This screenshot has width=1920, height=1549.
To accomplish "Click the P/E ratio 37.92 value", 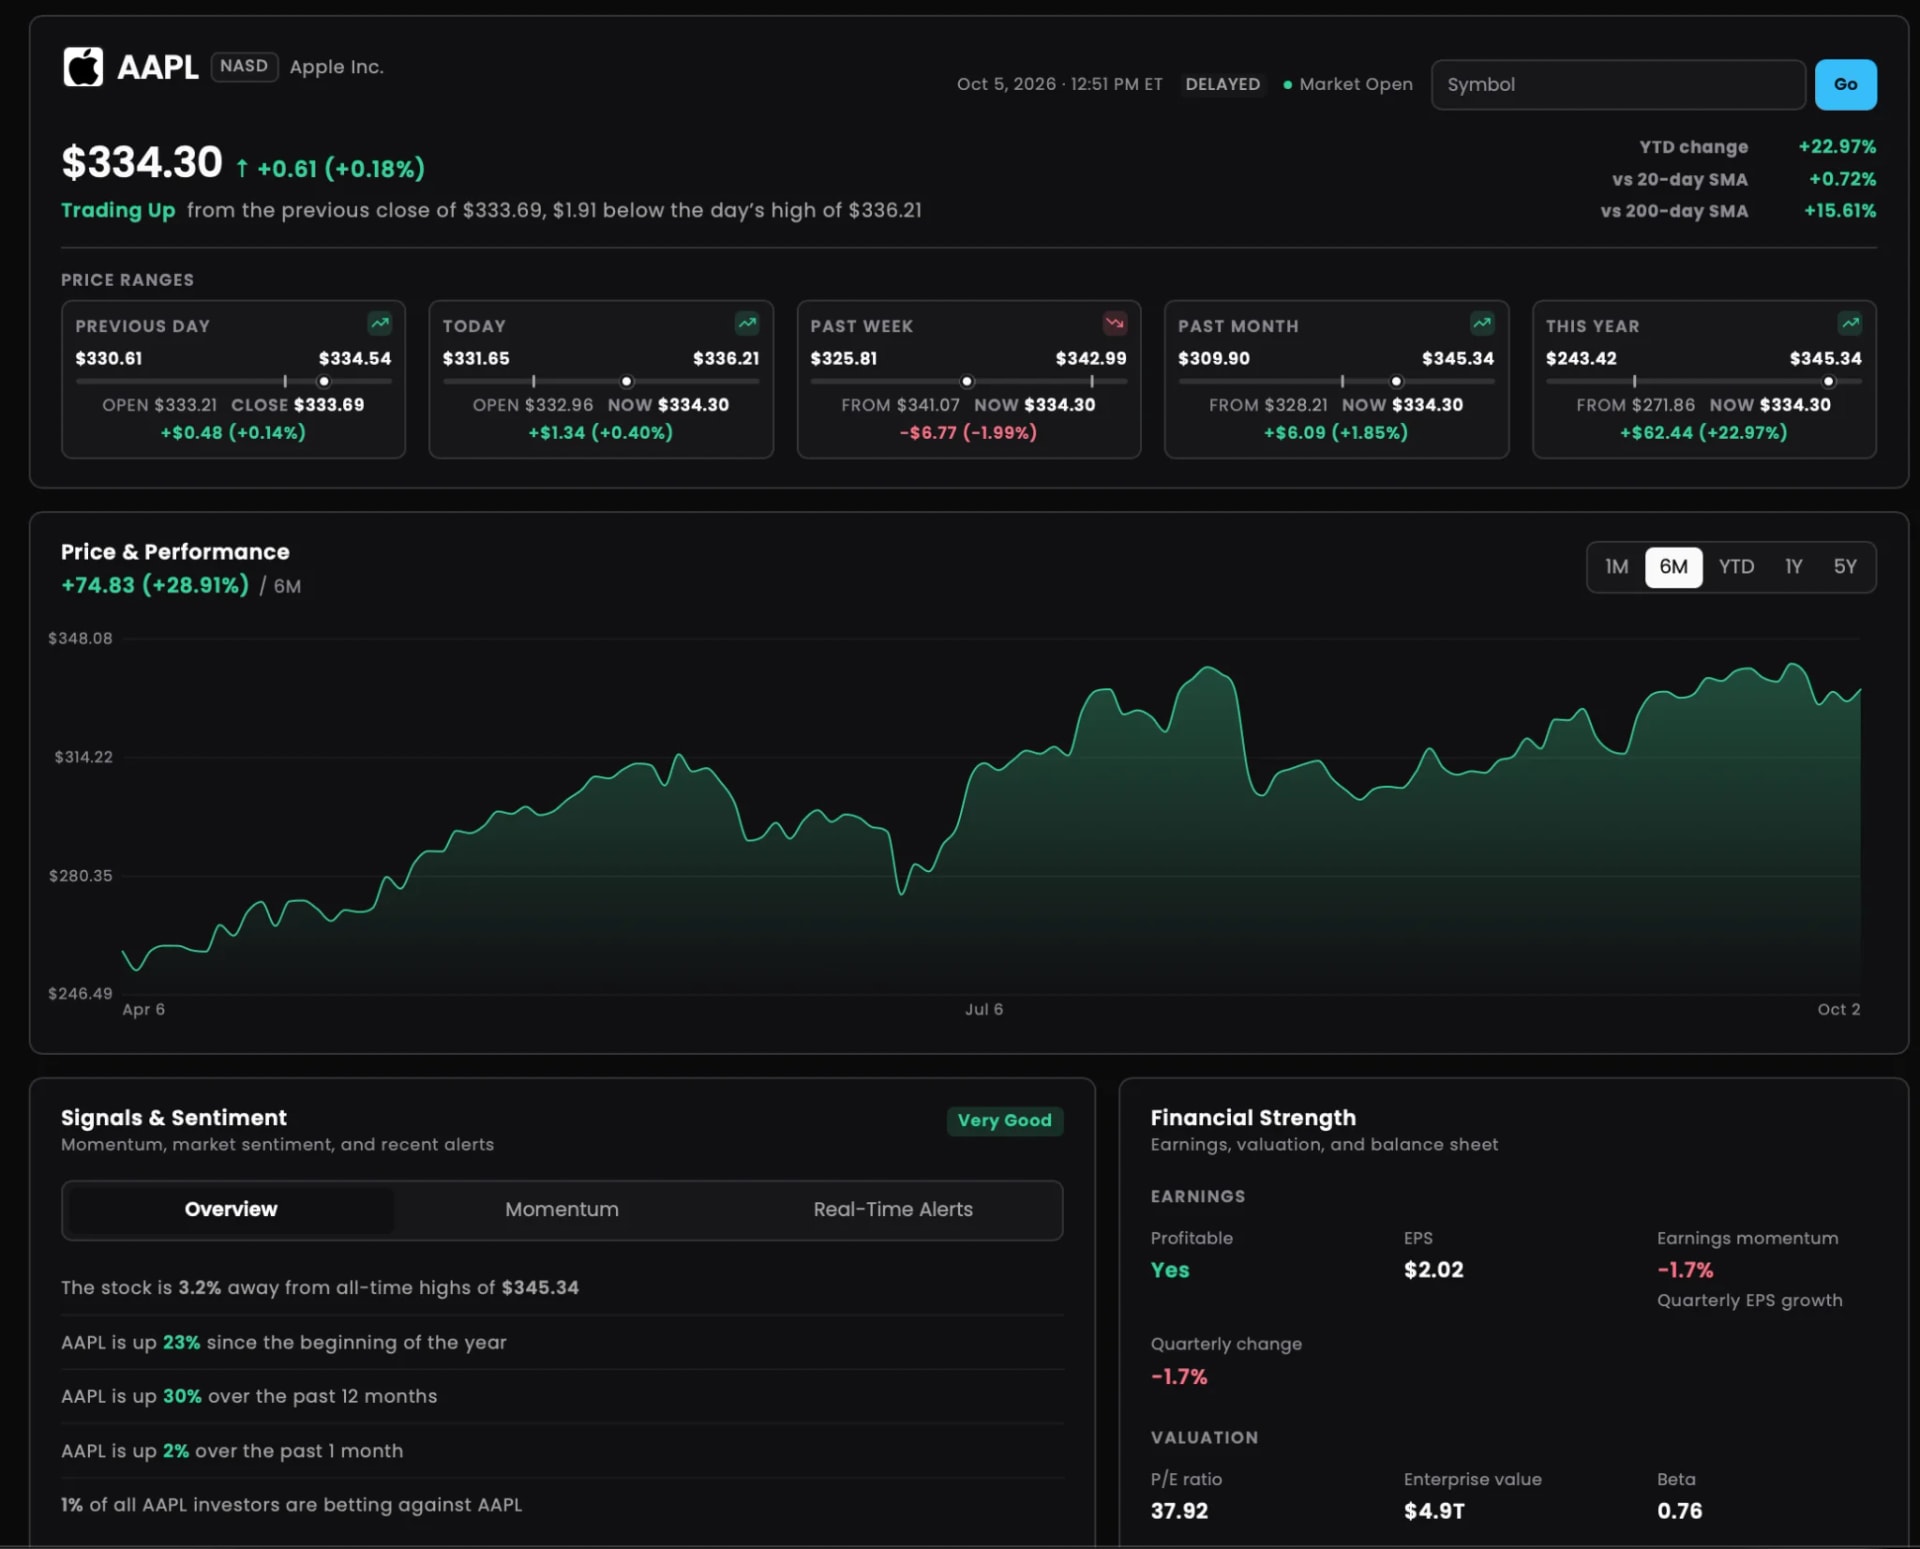I will pyautogui.click(x=1179, y=1510).
